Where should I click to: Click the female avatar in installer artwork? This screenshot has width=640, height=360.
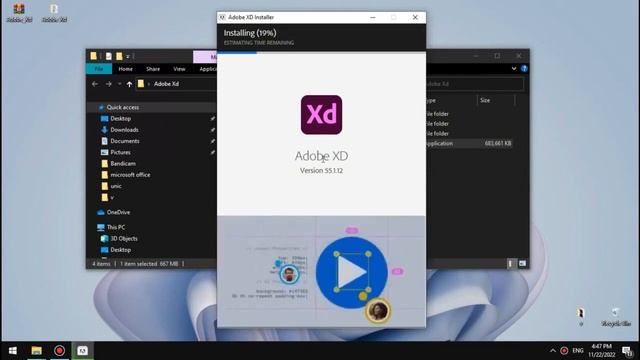click(x=378, y=311)
